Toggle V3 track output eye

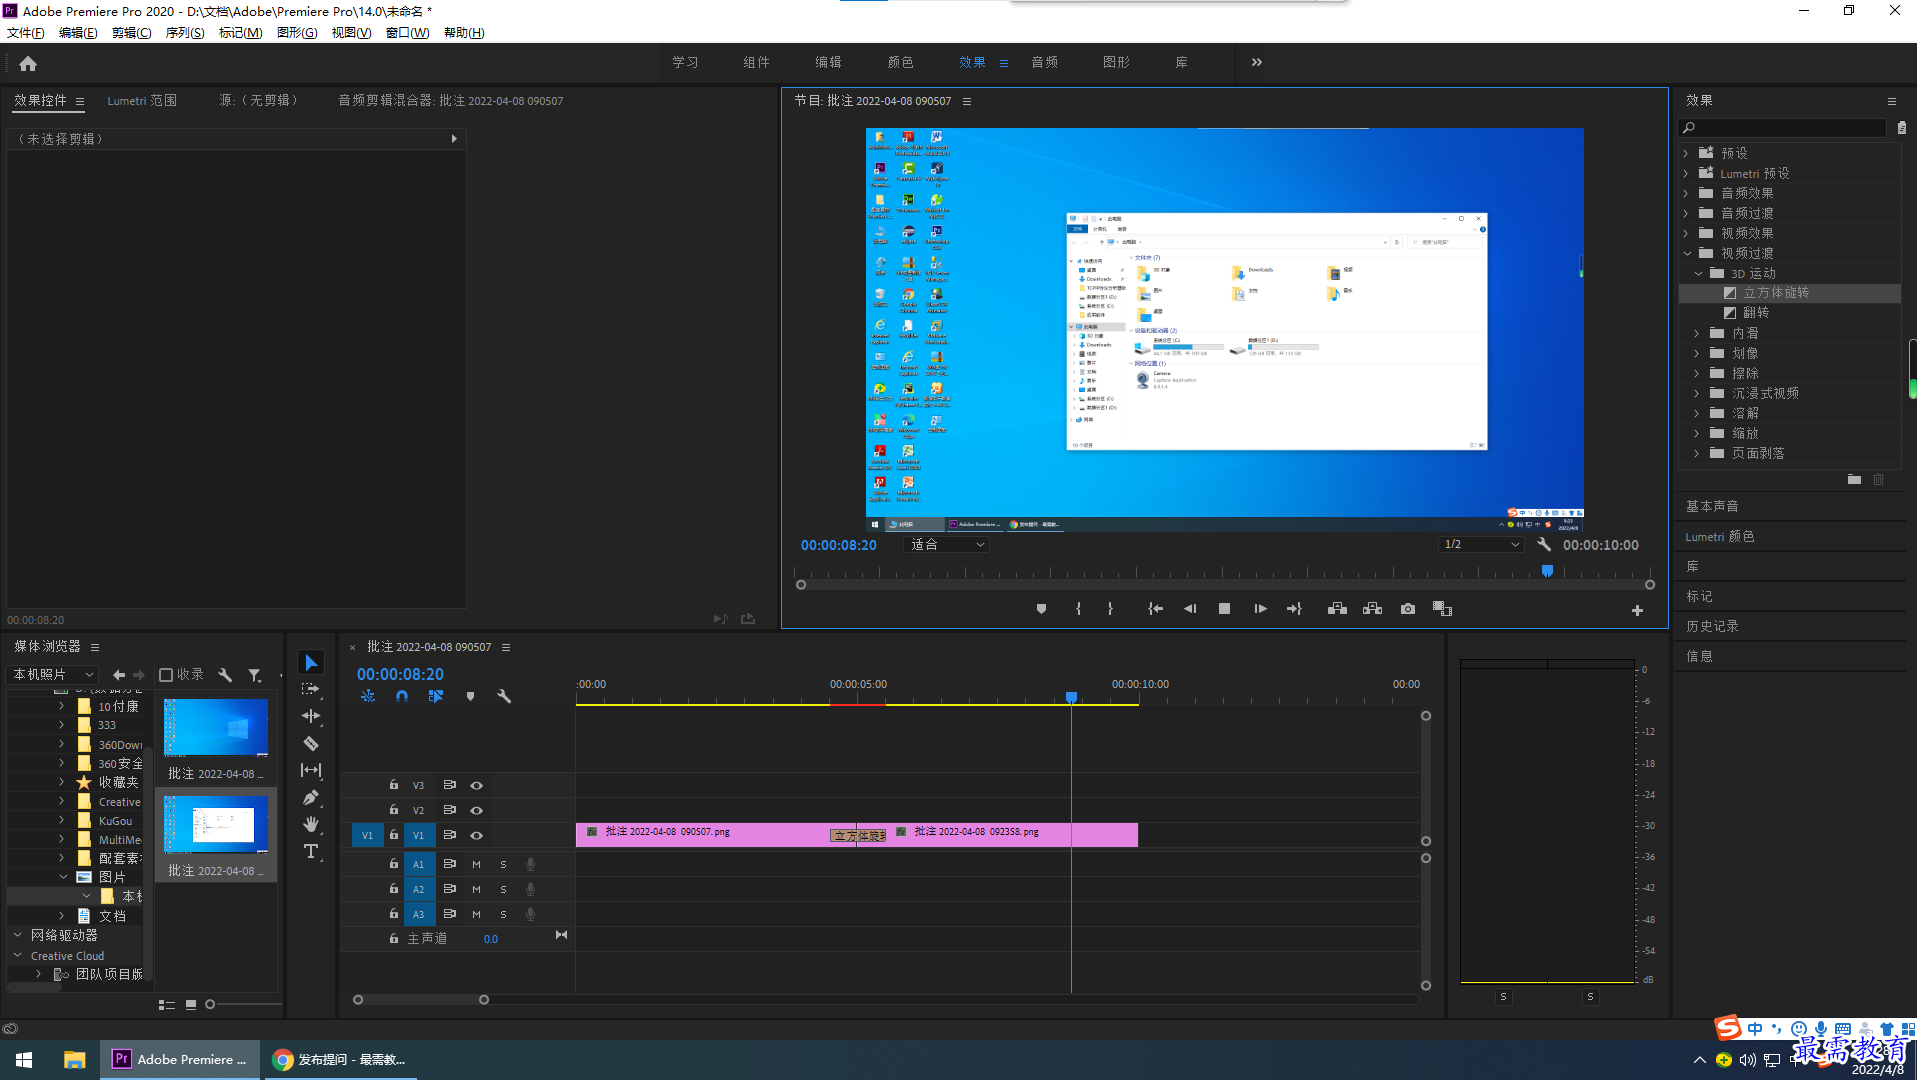(477, 786)
